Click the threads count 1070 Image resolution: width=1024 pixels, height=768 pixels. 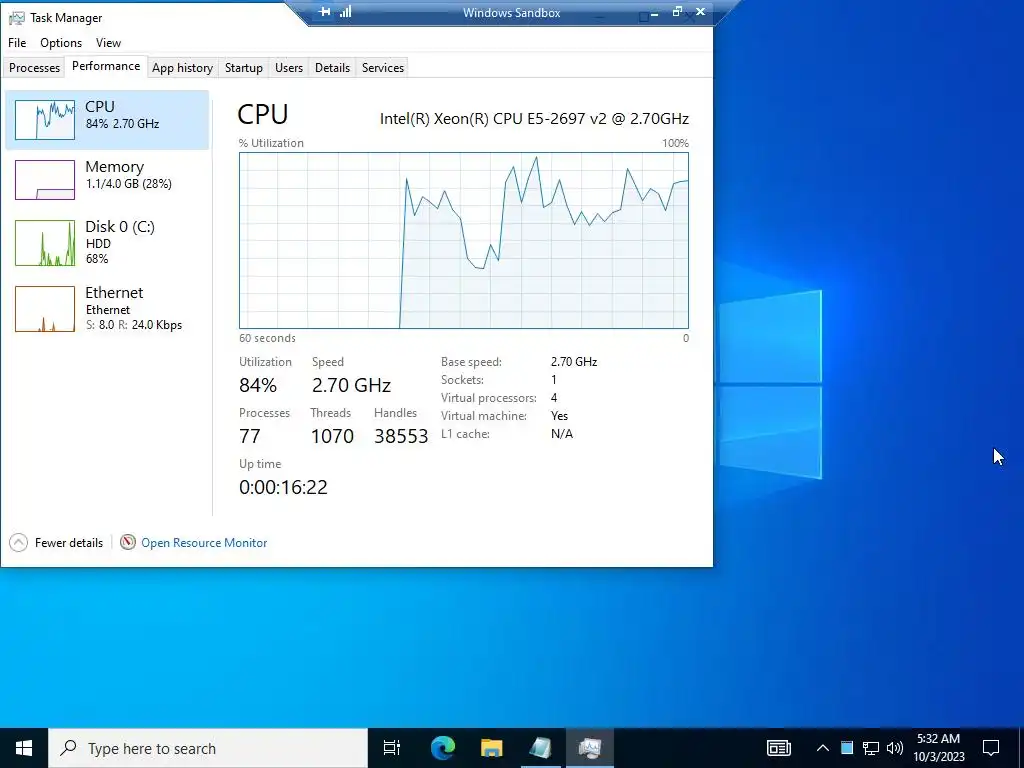point(332,436)
